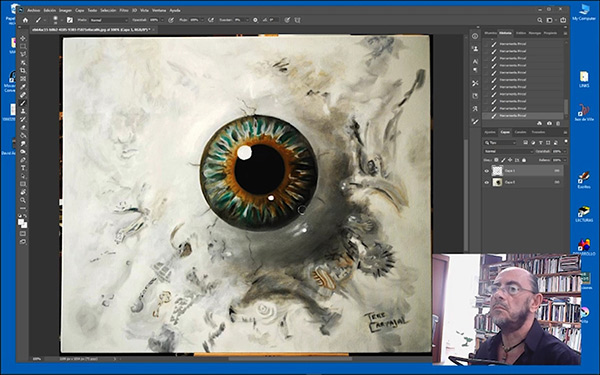Open the Filtro menu
The width and height of the screenshot is (600, 375).
[124, 10]
